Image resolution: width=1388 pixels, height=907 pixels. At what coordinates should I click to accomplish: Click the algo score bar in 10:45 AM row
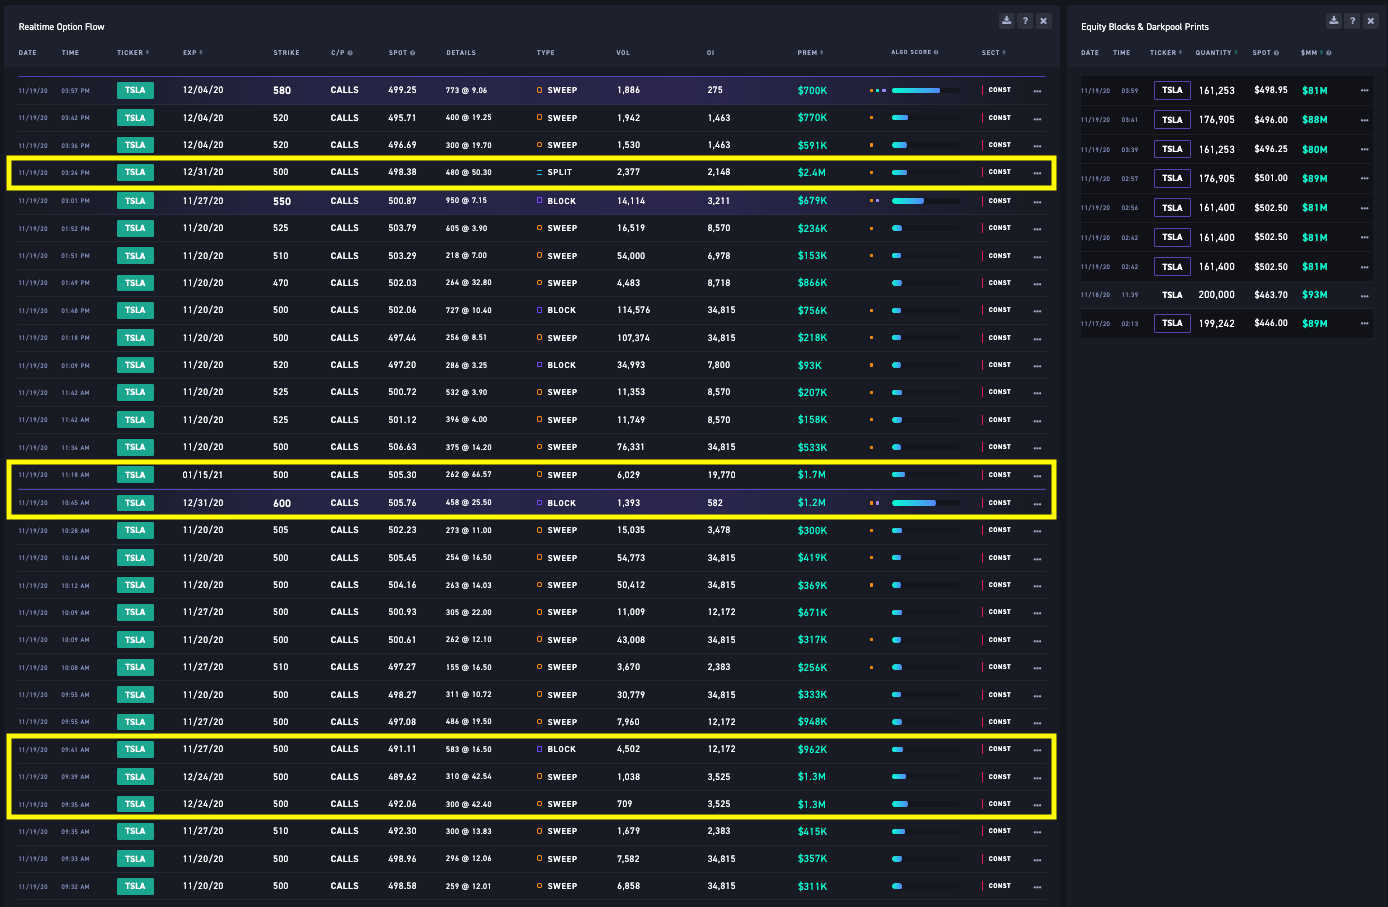pyautogui.click(x=925, y=503)
